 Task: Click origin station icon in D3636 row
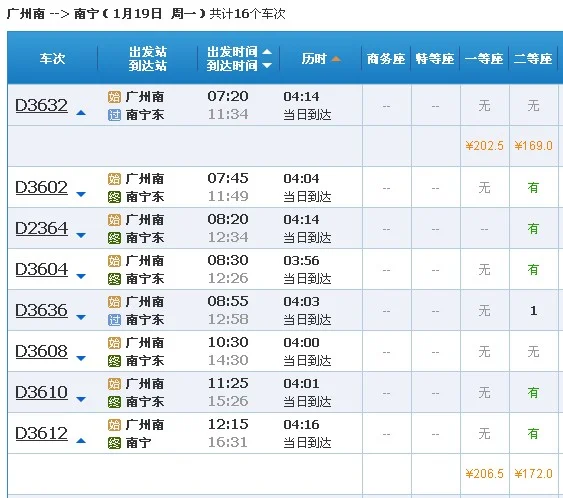click(x=115, y=302)
